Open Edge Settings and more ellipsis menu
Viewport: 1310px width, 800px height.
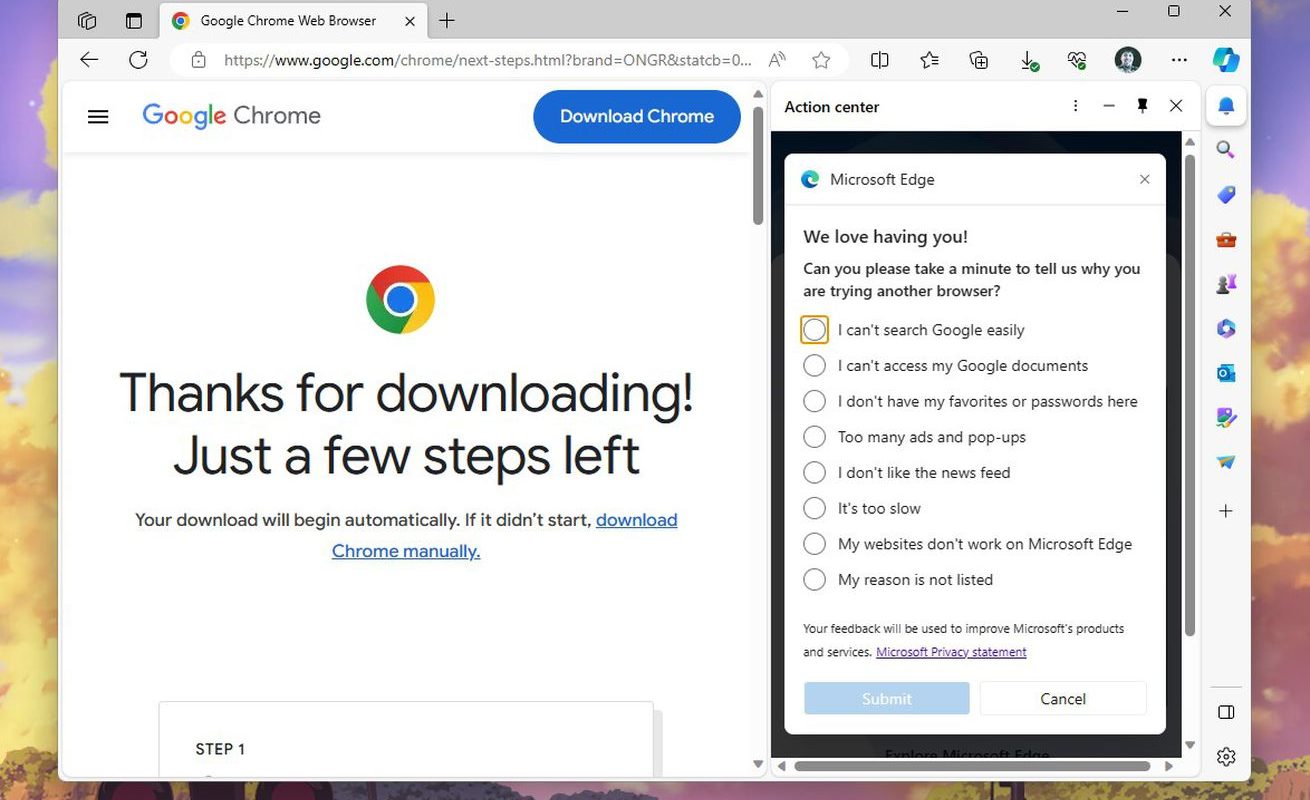tap(1179, 60)
